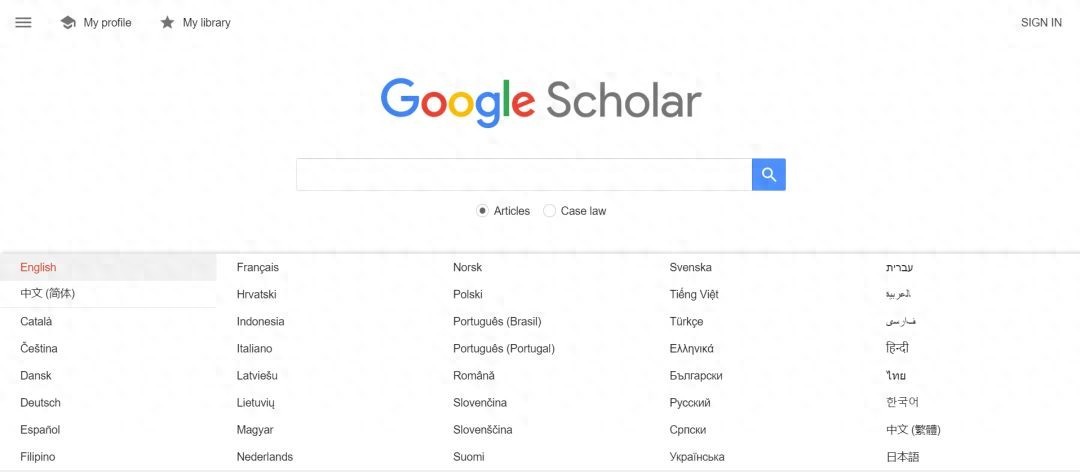Choose Français from the language list
Image resolution: width=1080 pixels, height=472 pixels.
[258, 267]
